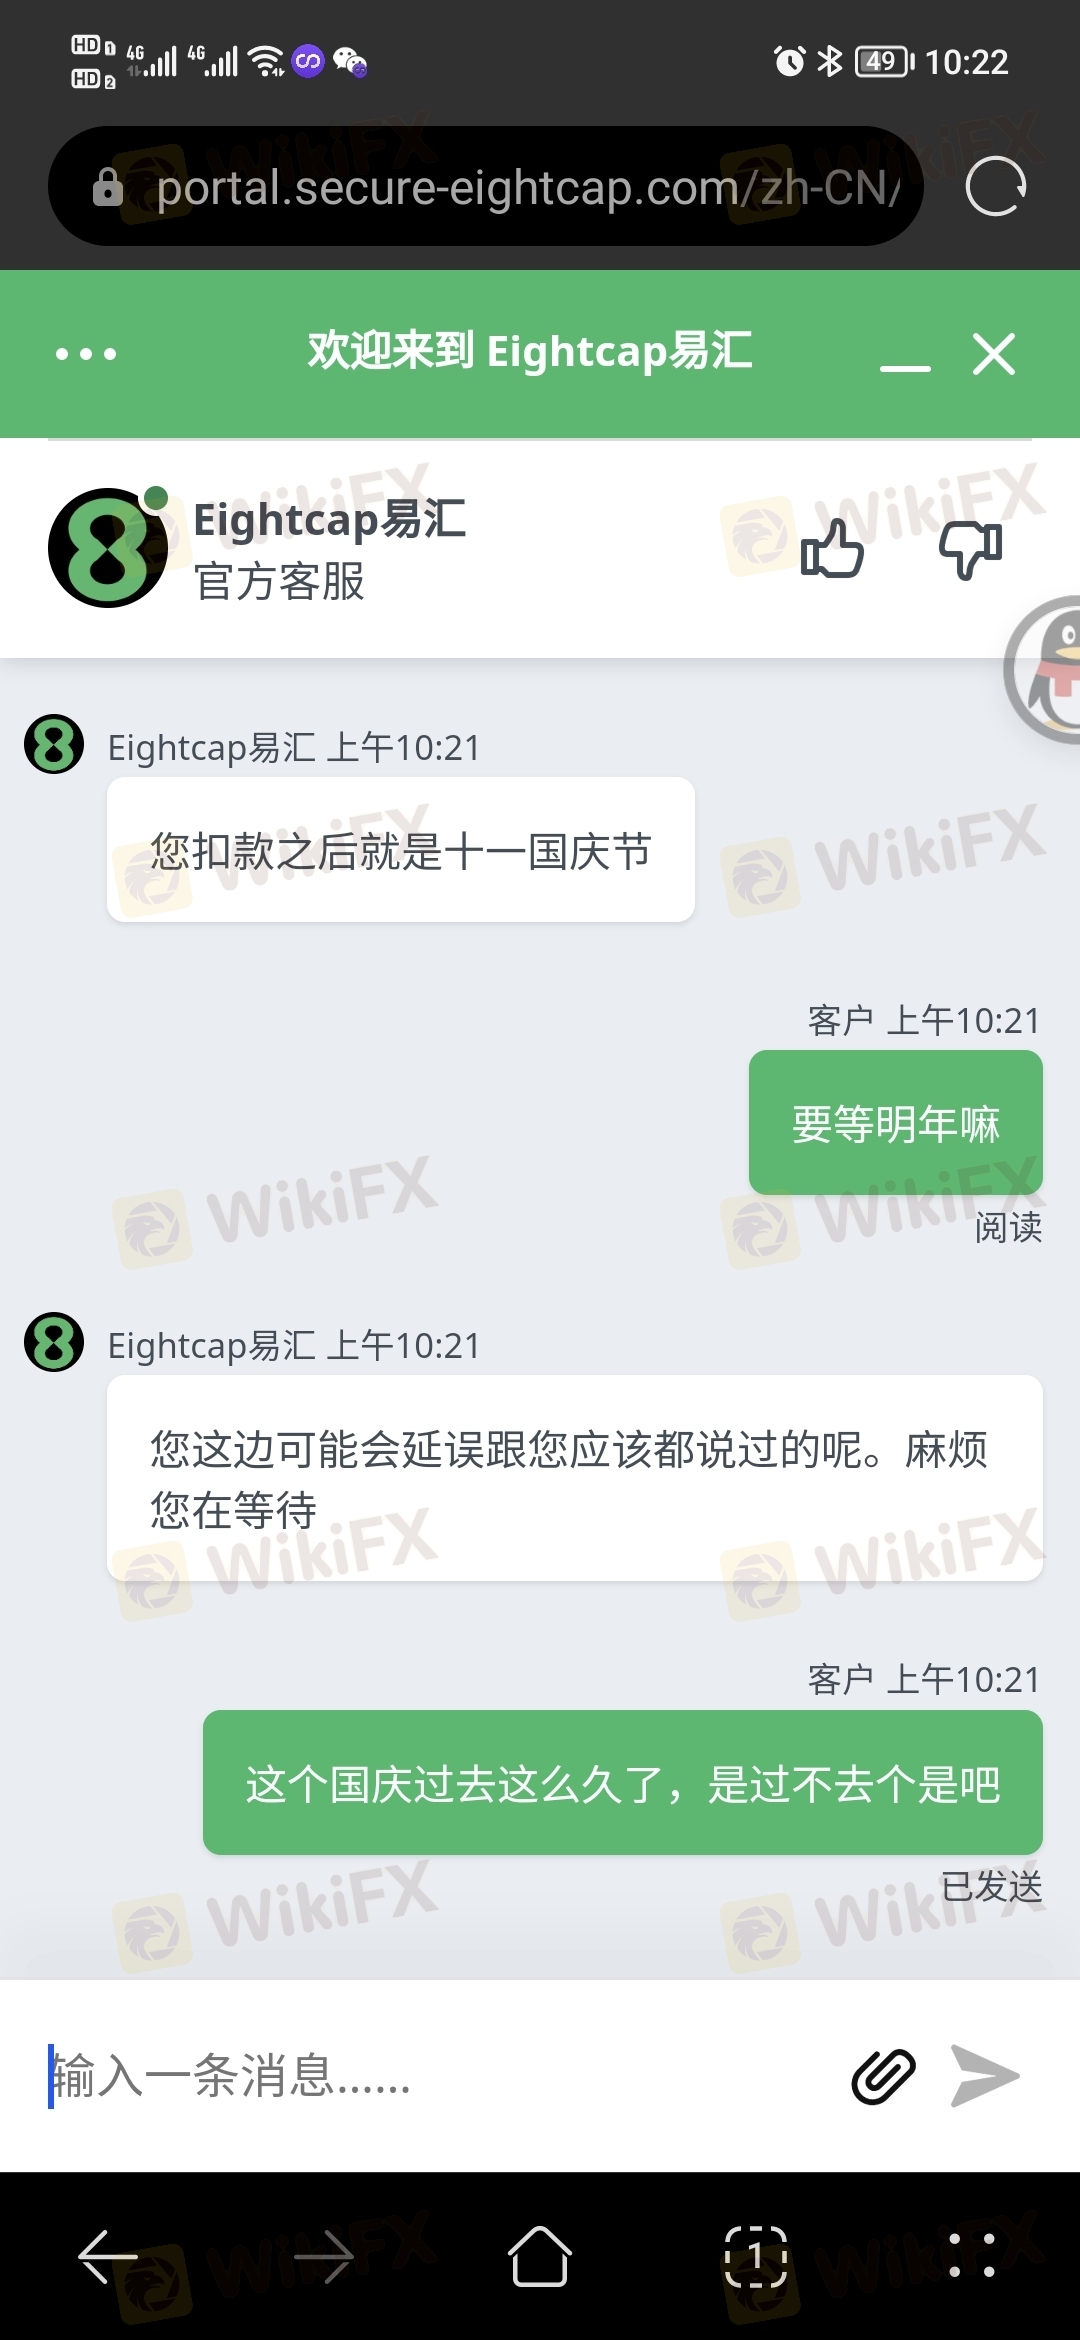The image size is (1080, 2340).
Task: Go back with browser back arrow
Action: coord(108,2257)
